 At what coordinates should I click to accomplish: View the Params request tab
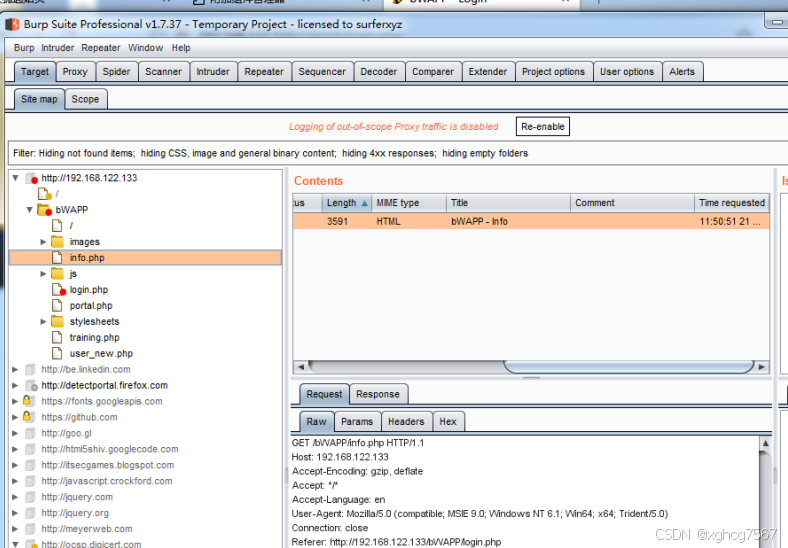(357, 422)
